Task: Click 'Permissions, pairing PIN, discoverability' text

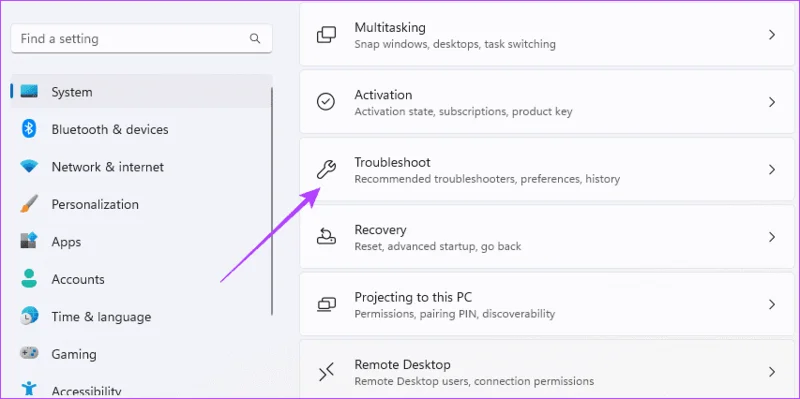Action: 455,314
